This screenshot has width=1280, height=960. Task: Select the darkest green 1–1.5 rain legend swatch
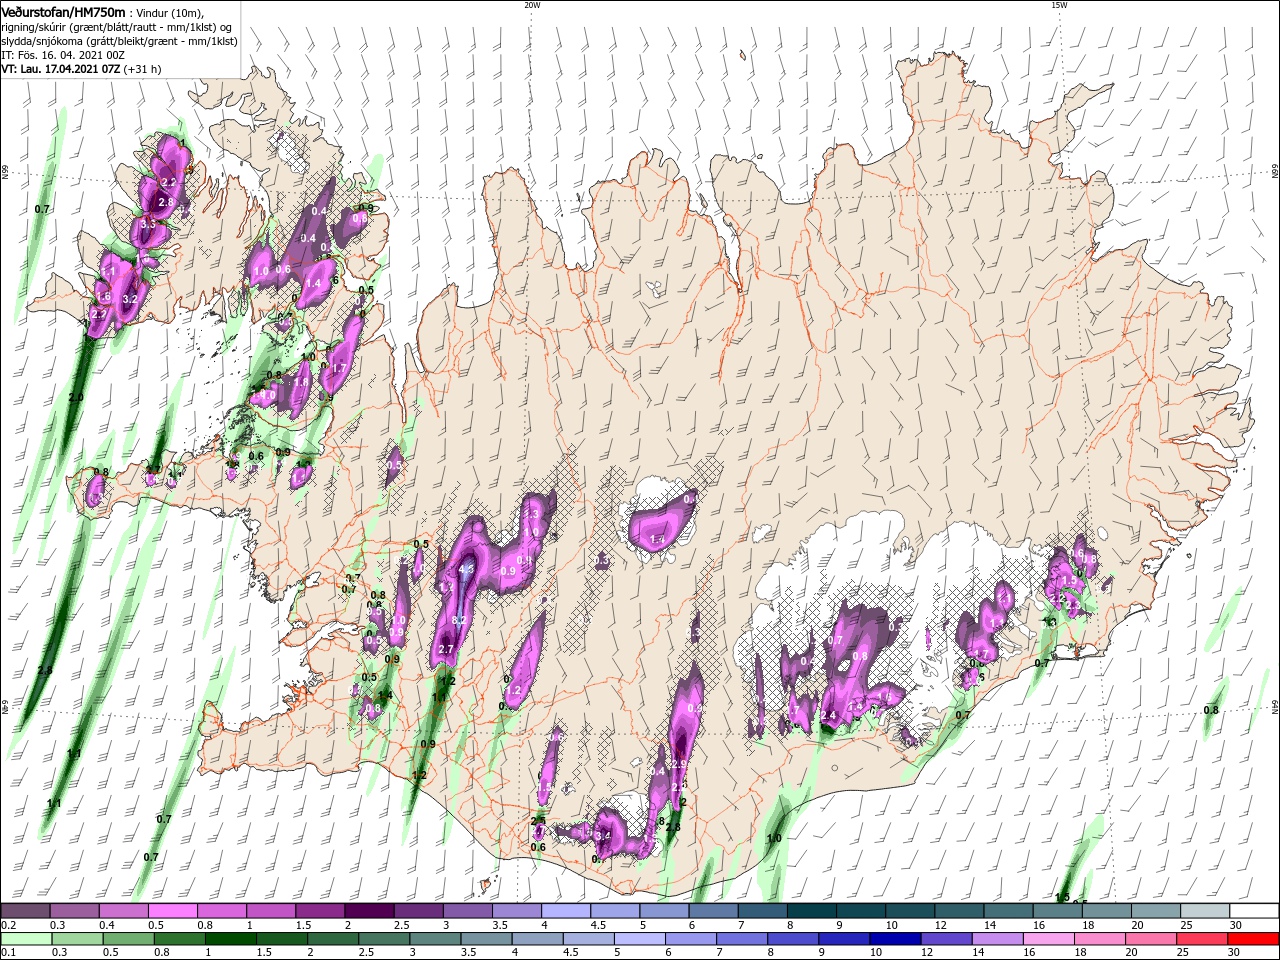[x=230, y=939]
